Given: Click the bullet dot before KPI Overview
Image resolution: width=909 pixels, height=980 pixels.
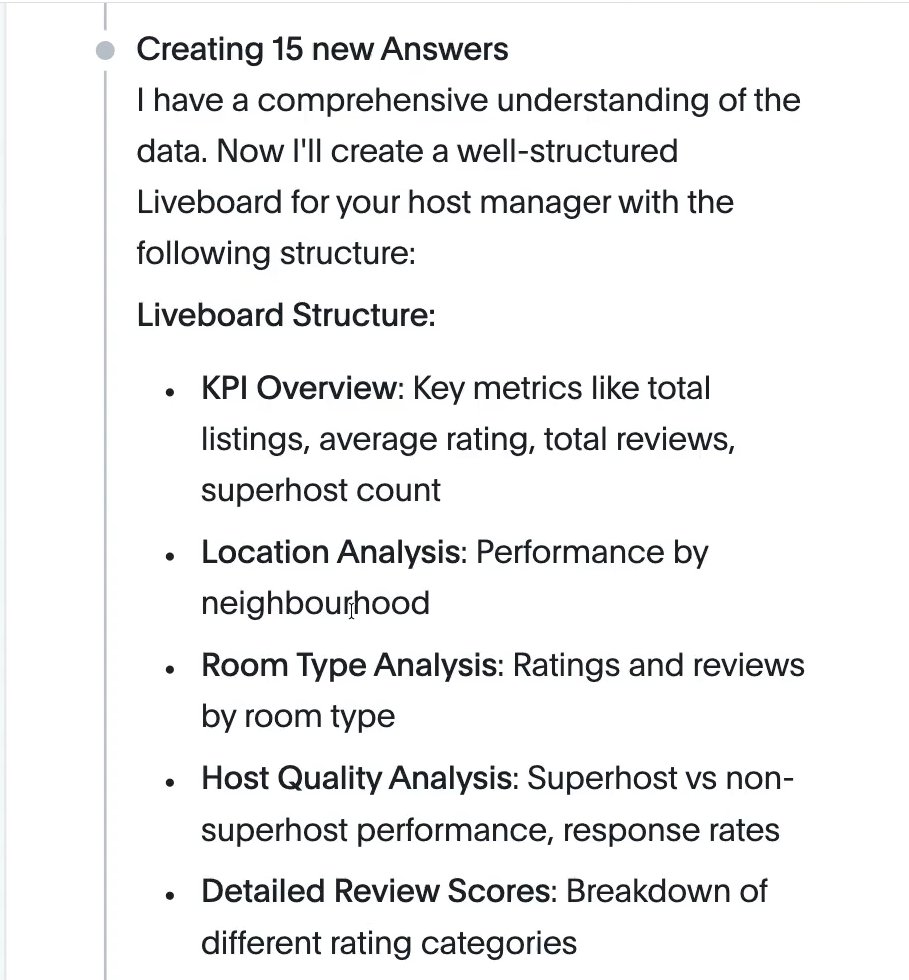Looking at the screenshot, I should [172, 390].
